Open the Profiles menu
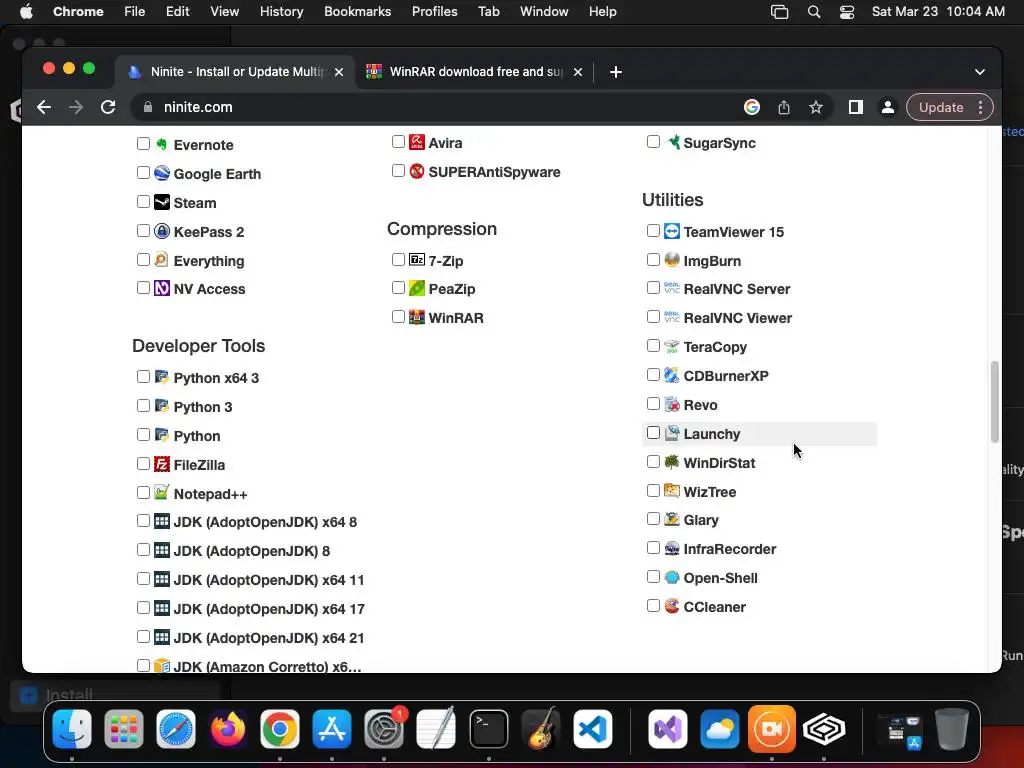 click(434, 11)
